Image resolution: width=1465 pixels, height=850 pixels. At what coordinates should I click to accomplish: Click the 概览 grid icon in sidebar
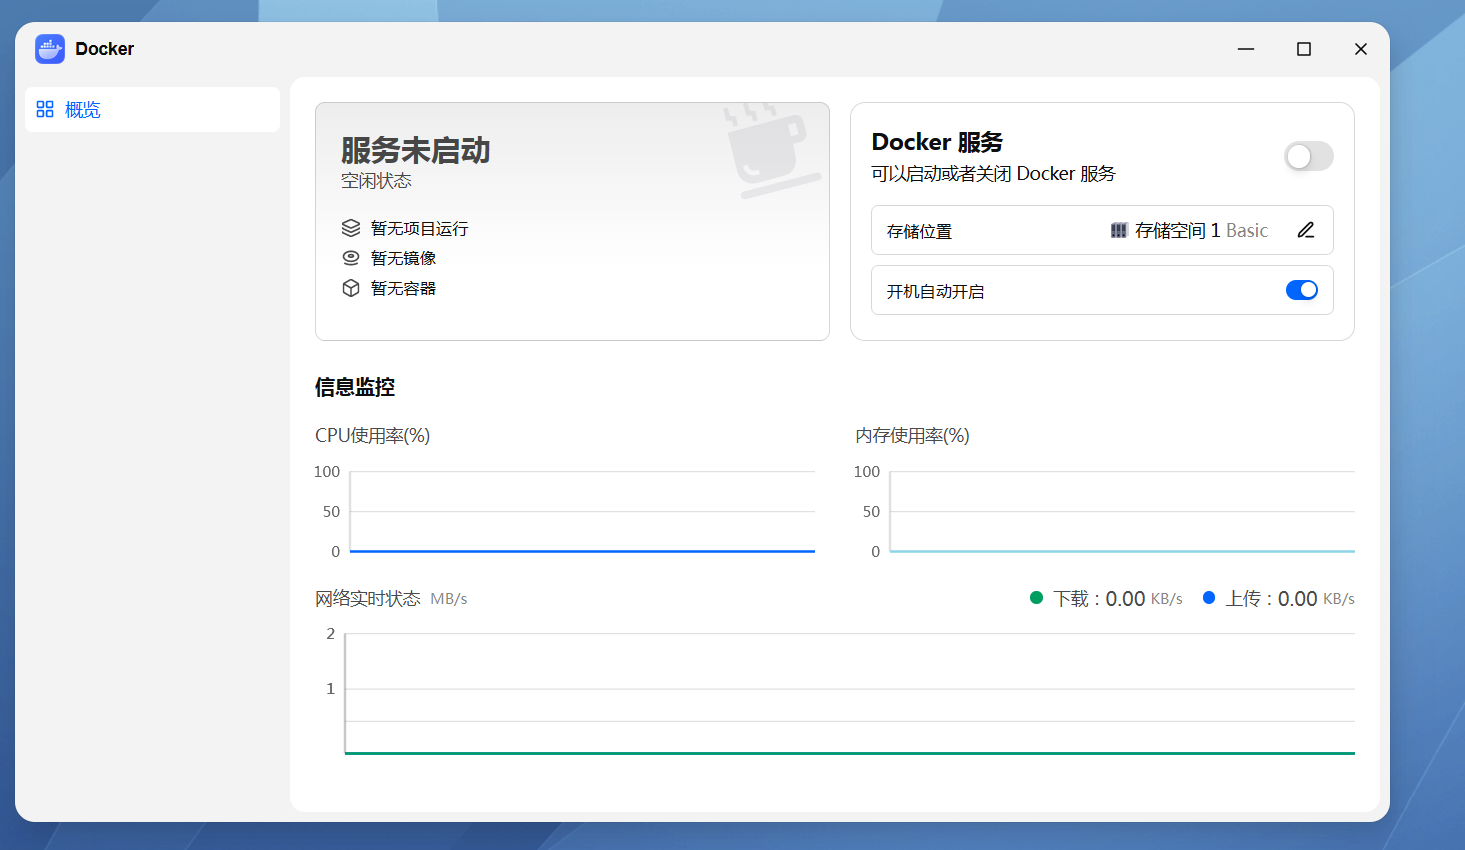coord(45,109)
